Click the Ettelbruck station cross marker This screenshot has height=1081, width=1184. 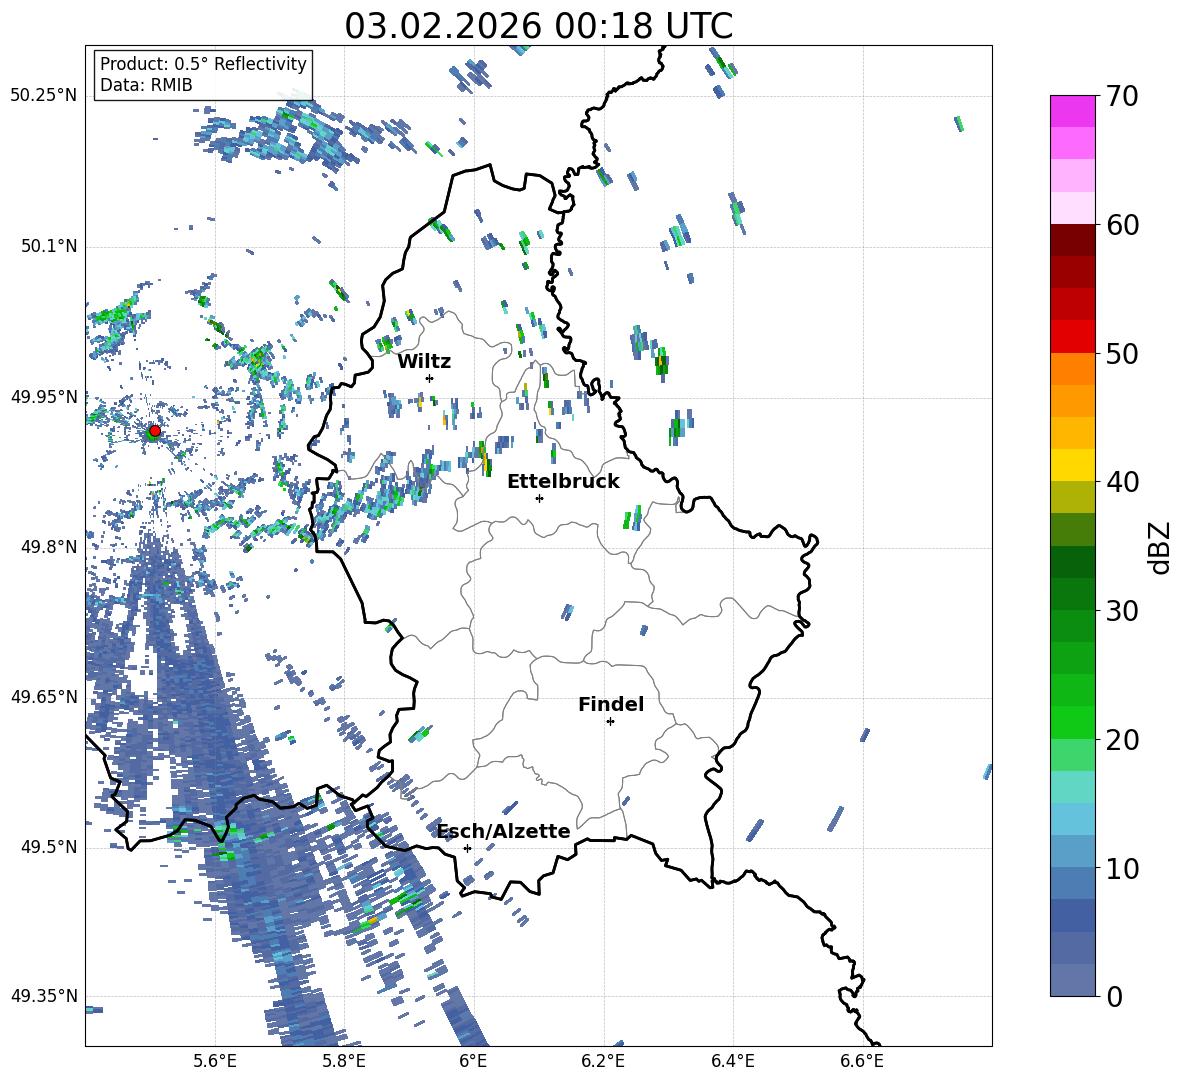[539, 498]
